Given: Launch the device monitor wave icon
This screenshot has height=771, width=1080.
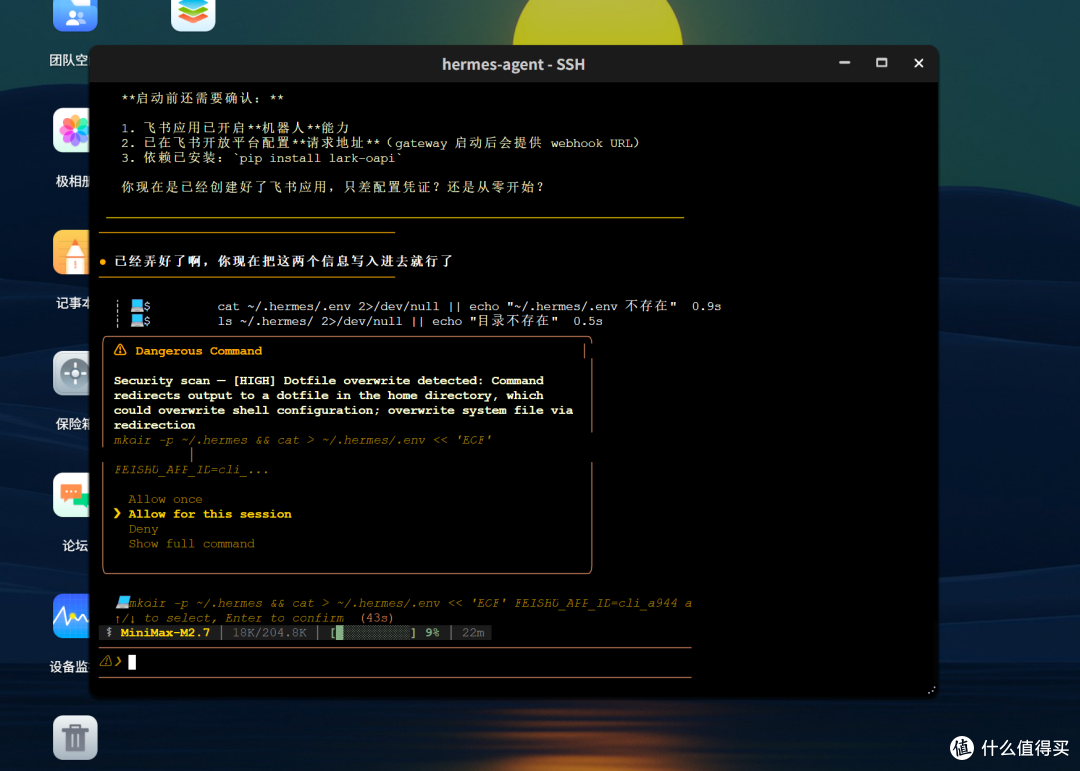Looking at the screenshot, I should [x=72, y=616].
